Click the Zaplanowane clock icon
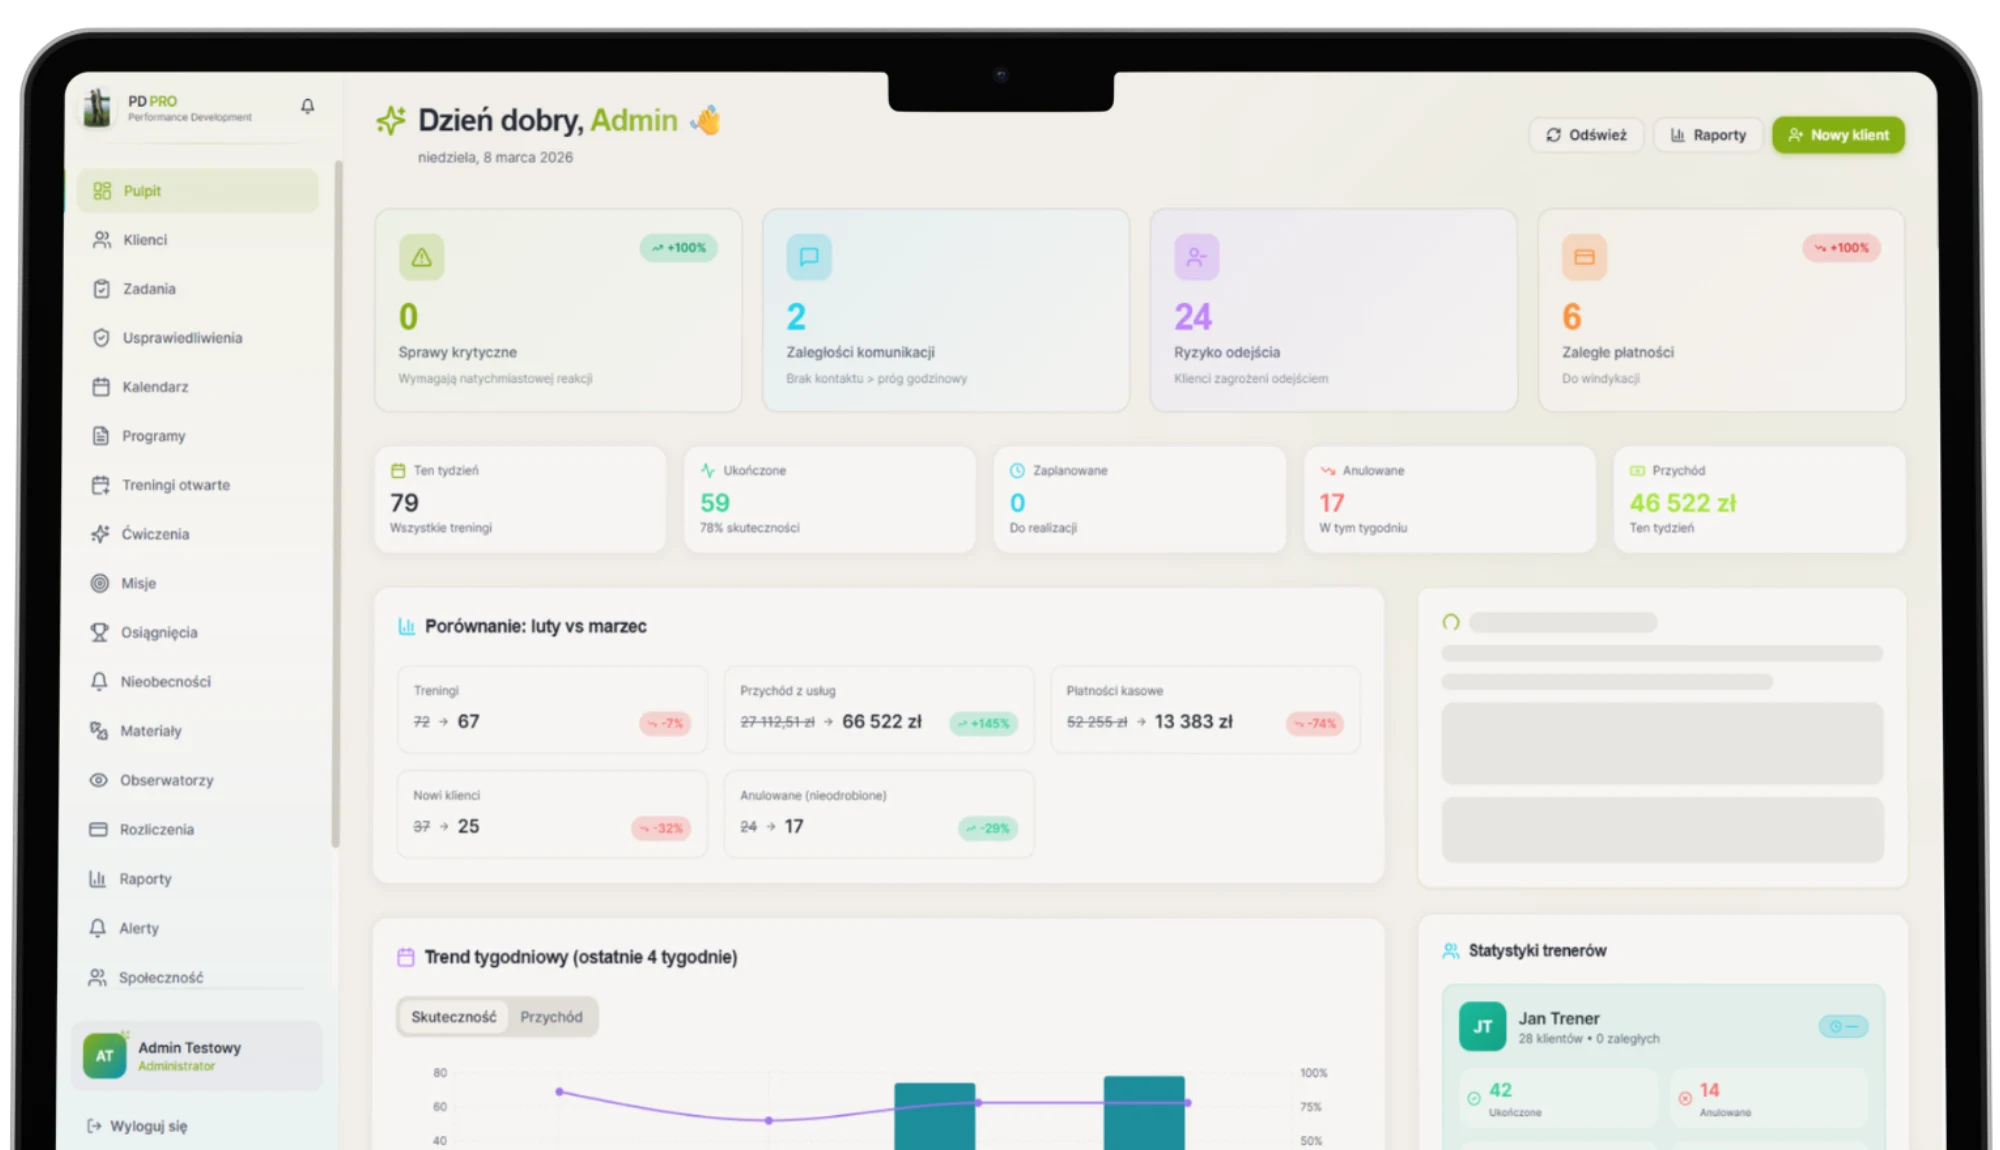 click(x=1017, y=471)
